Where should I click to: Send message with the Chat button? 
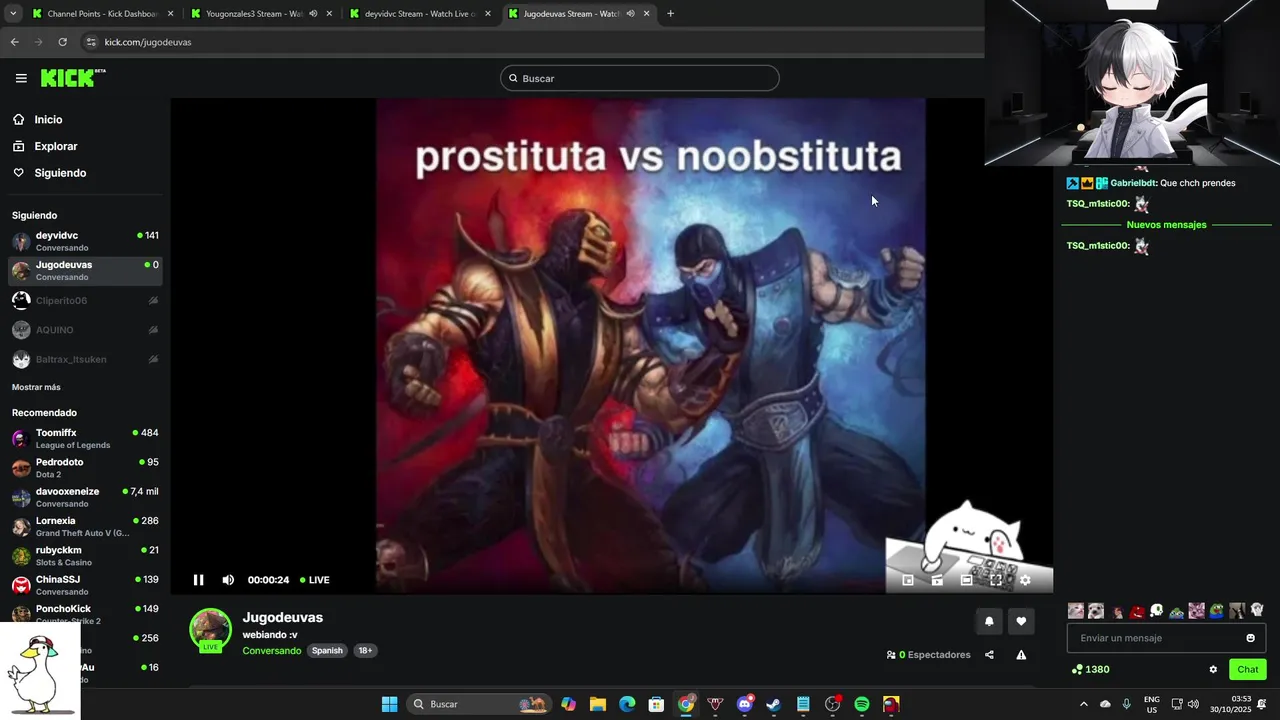click(x=1248, y=670)
